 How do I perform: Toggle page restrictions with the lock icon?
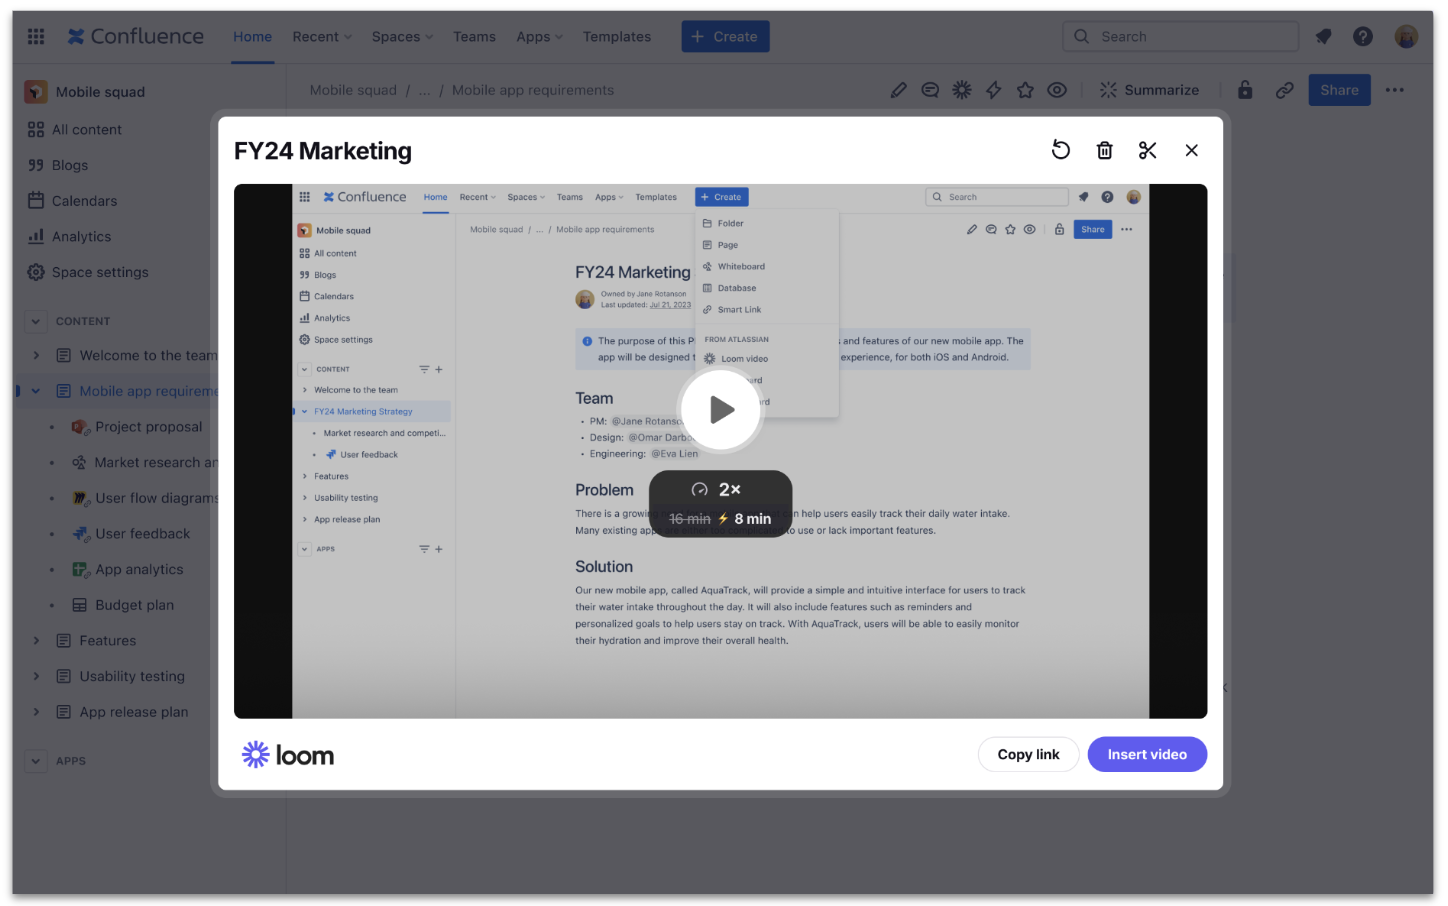(x=1245, y=89)
